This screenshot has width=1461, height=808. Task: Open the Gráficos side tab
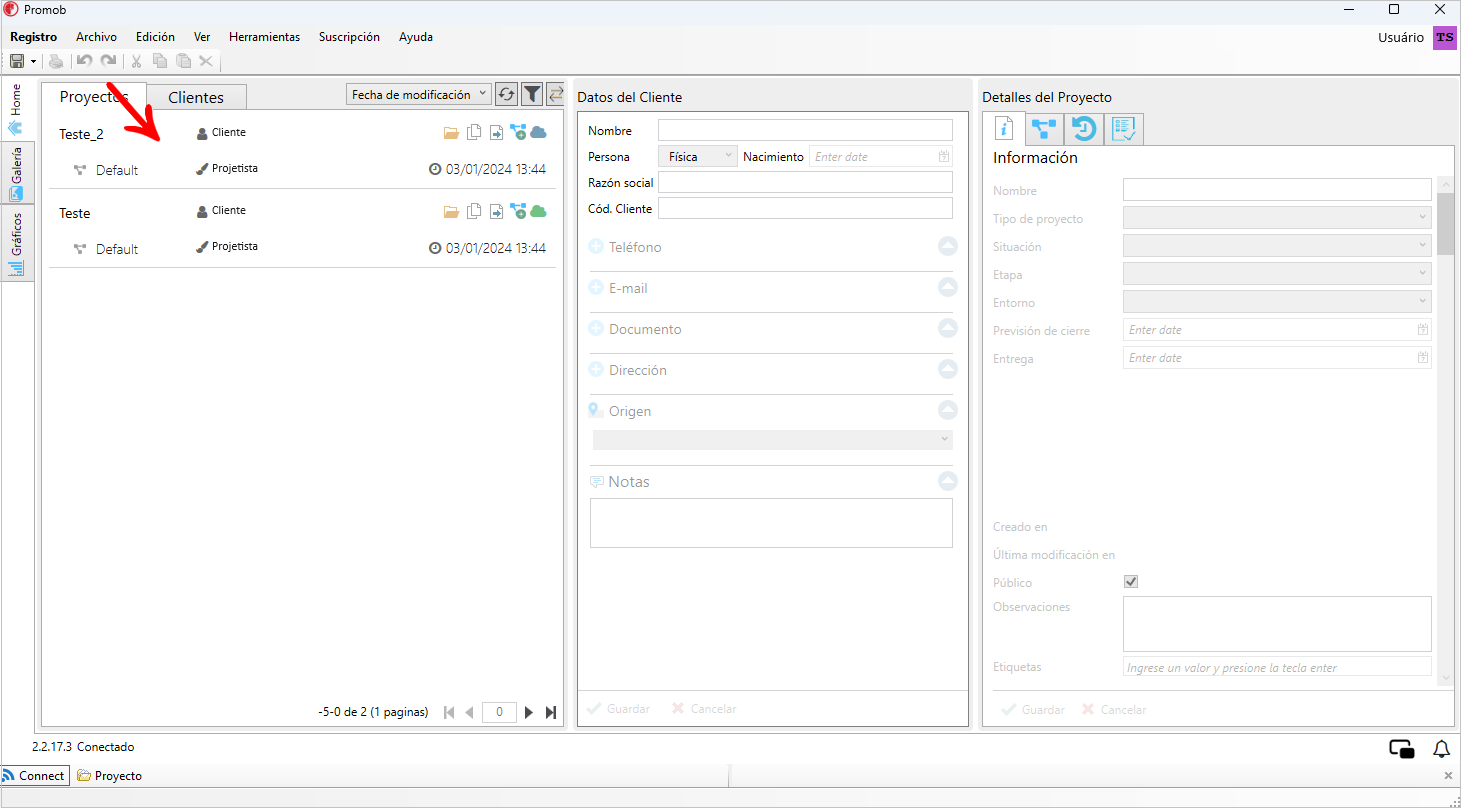coord(16,245)
